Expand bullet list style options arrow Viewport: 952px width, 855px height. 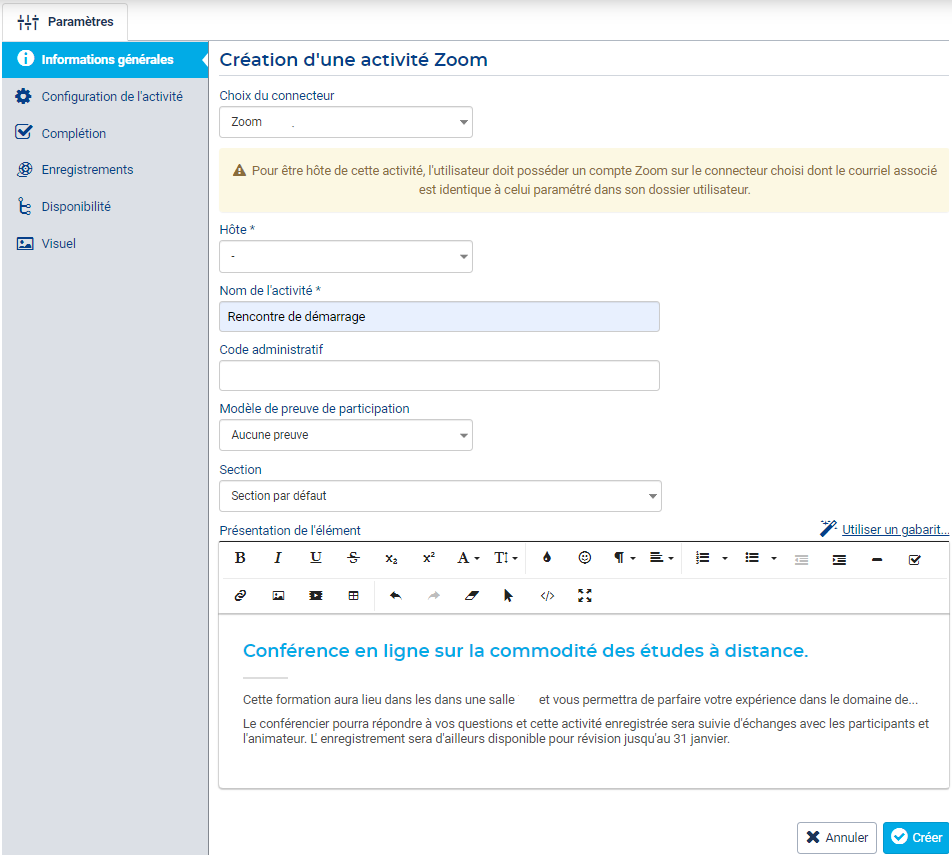pyautogui.click(x=774, y=558)
